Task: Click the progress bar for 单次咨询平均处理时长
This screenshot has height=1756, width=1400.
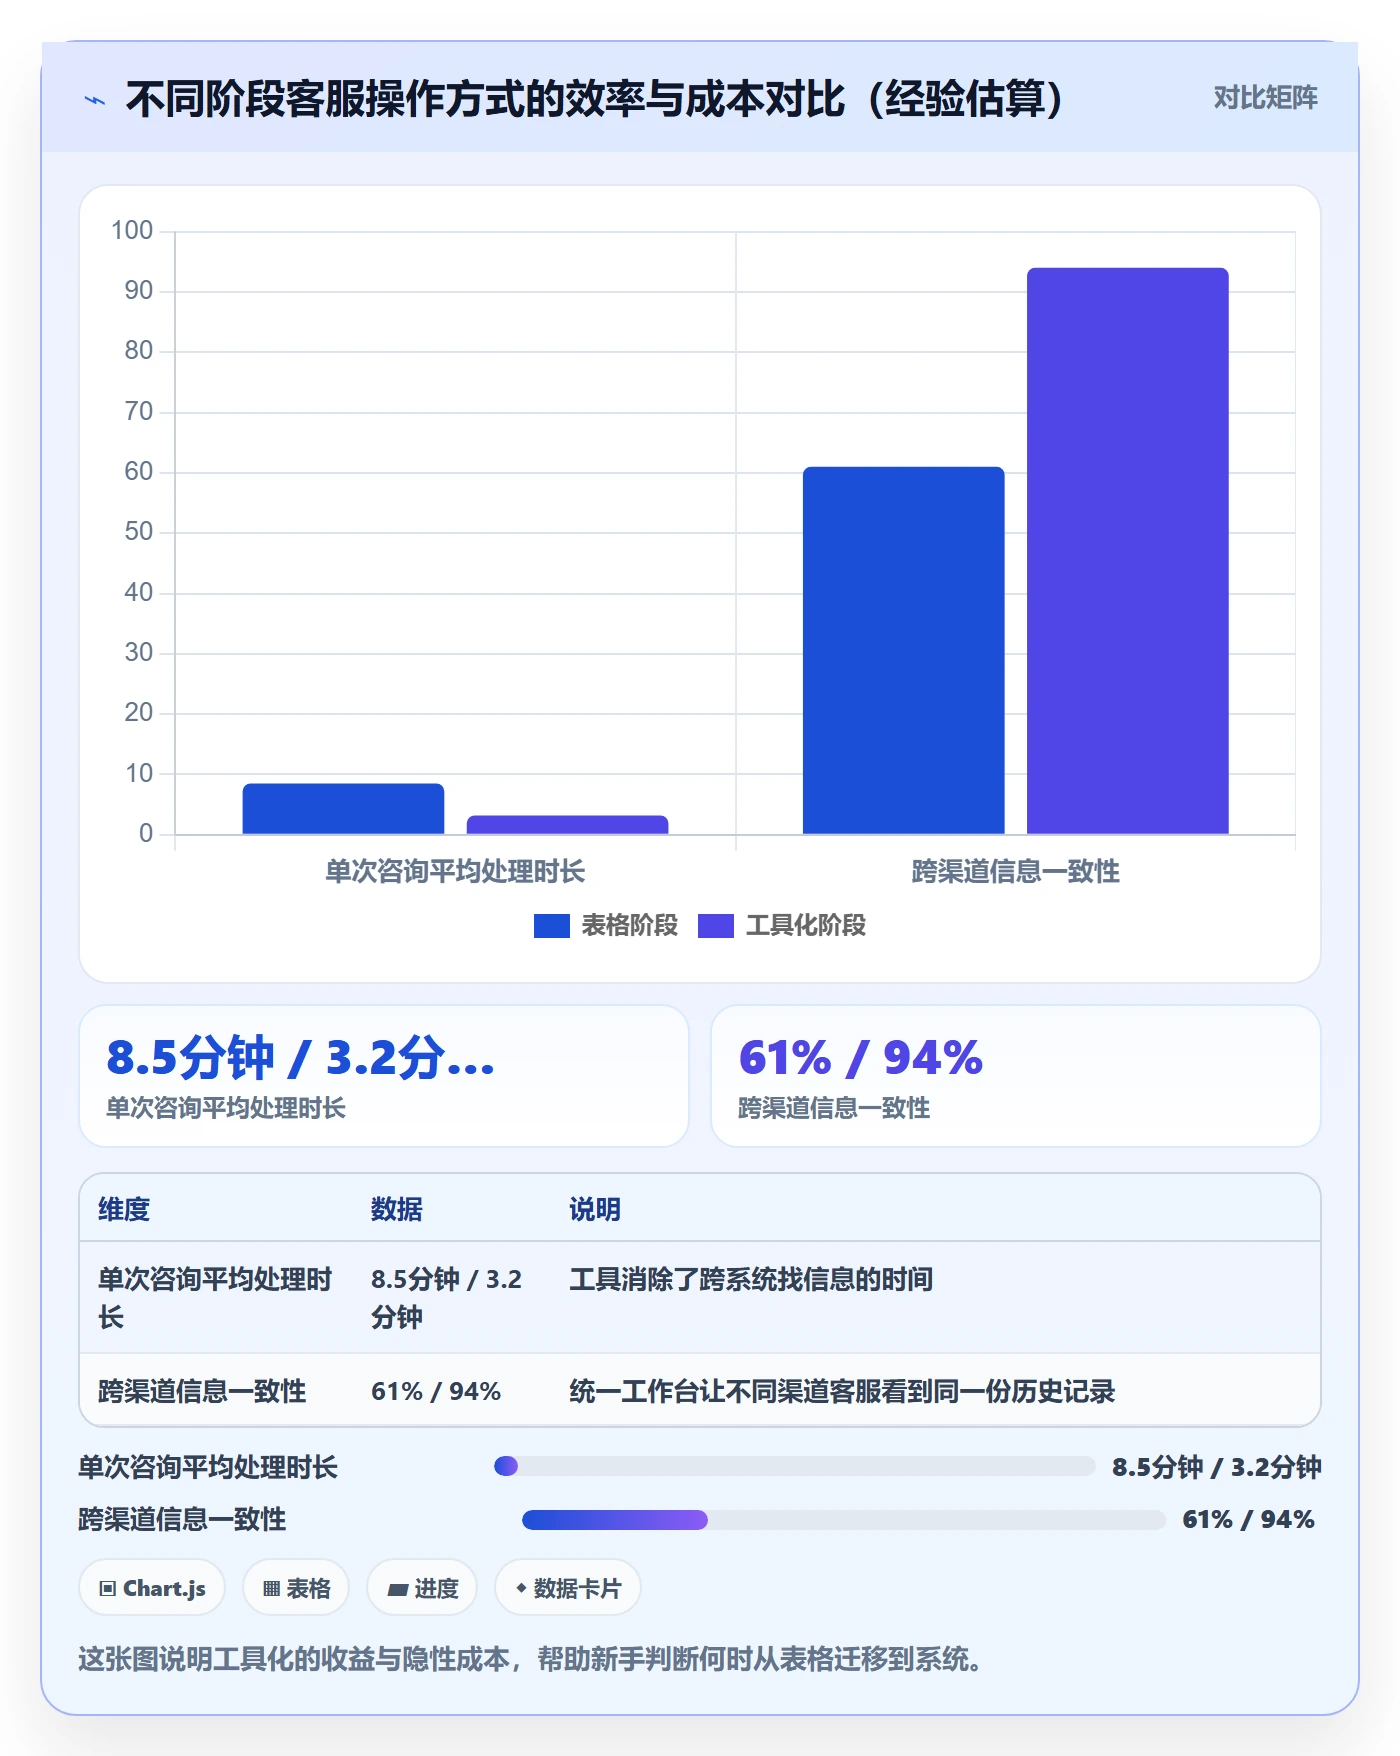Action: [x=795, y=1466]
